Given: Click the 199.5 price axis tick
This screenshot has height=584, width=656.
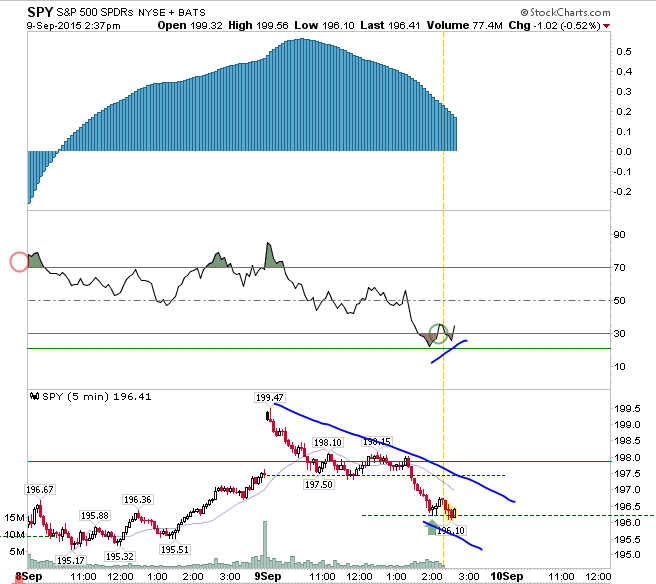Looking at the screenshot, I should [x=627, y=409].
